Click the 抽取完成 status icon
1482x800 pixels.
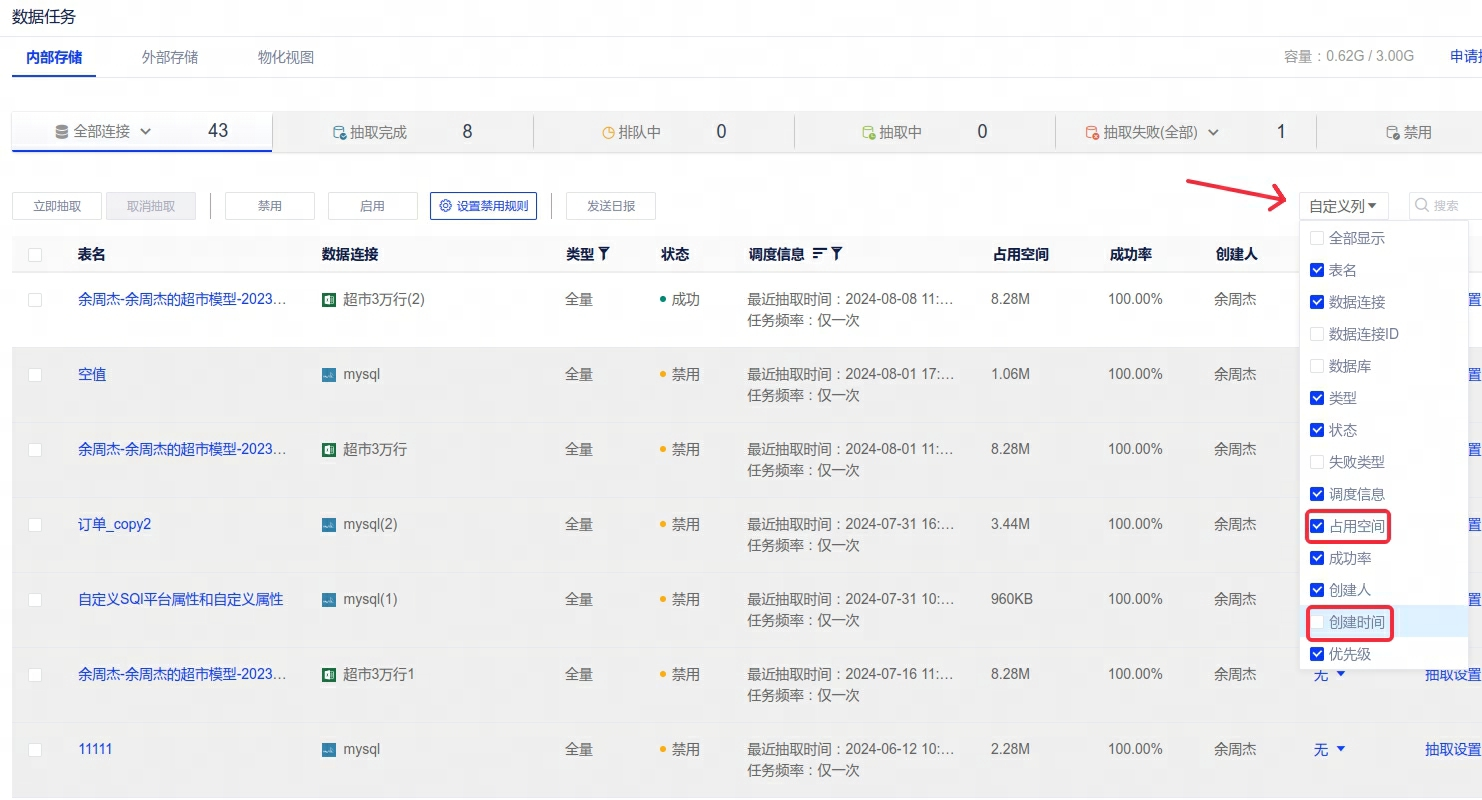coord(339,132)
